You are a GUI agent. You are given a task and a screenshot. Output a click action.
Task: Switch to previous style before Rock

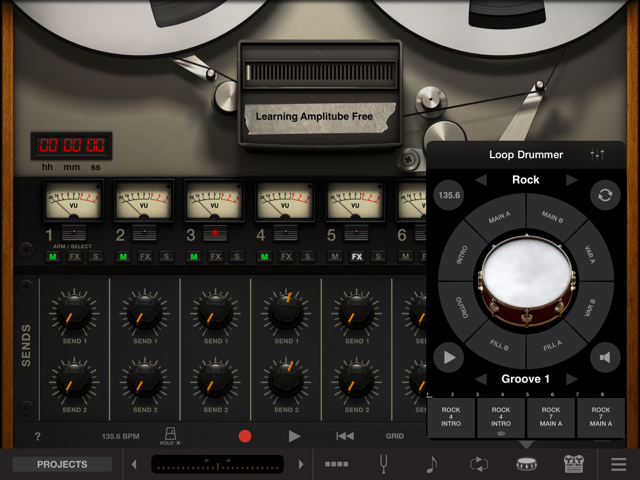481,180
